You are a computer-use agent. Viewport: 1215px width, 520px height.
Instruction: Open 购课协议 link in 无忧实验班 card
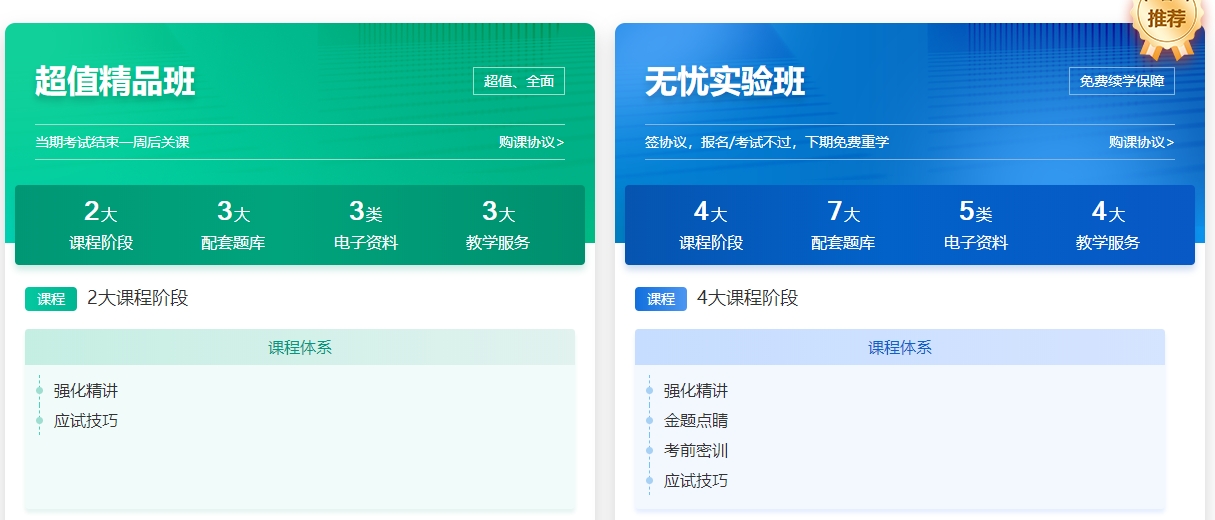pos(1141,142)
